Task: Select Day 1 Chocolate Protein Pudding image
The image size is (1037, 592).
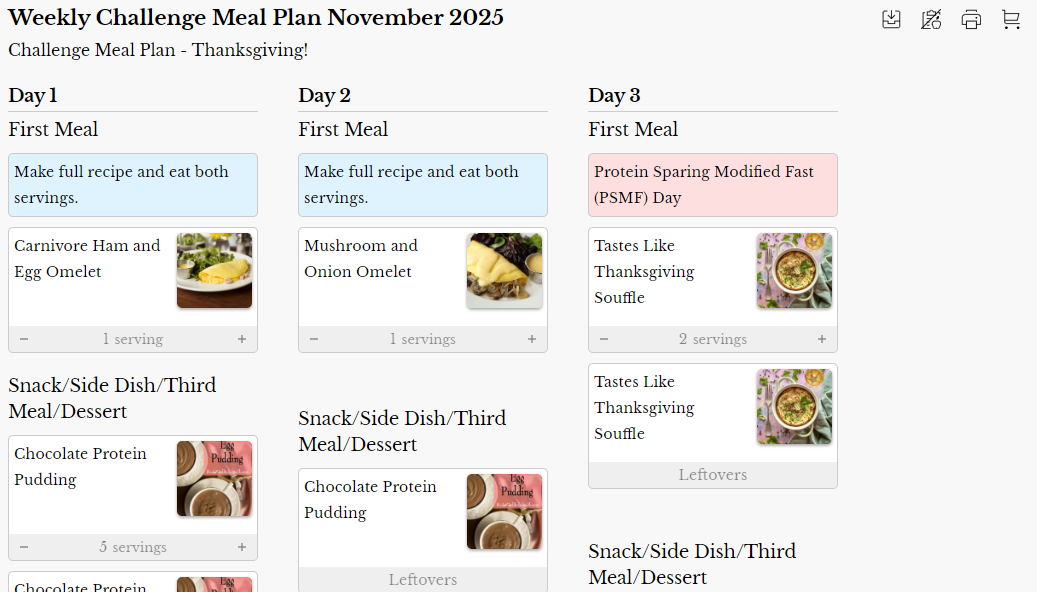Action: [214, 478]
